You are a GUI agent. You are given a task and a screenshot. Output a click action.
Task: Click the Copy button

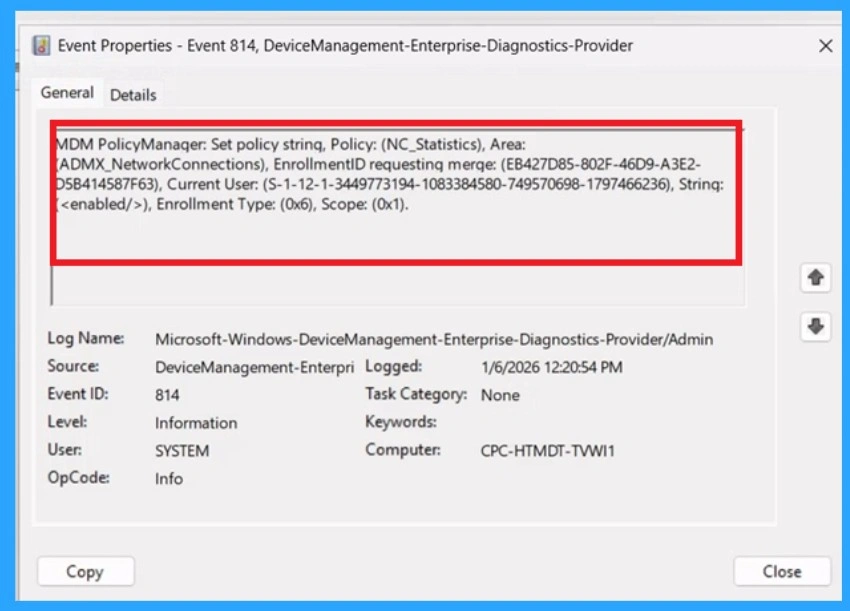[x=85, y=571]
